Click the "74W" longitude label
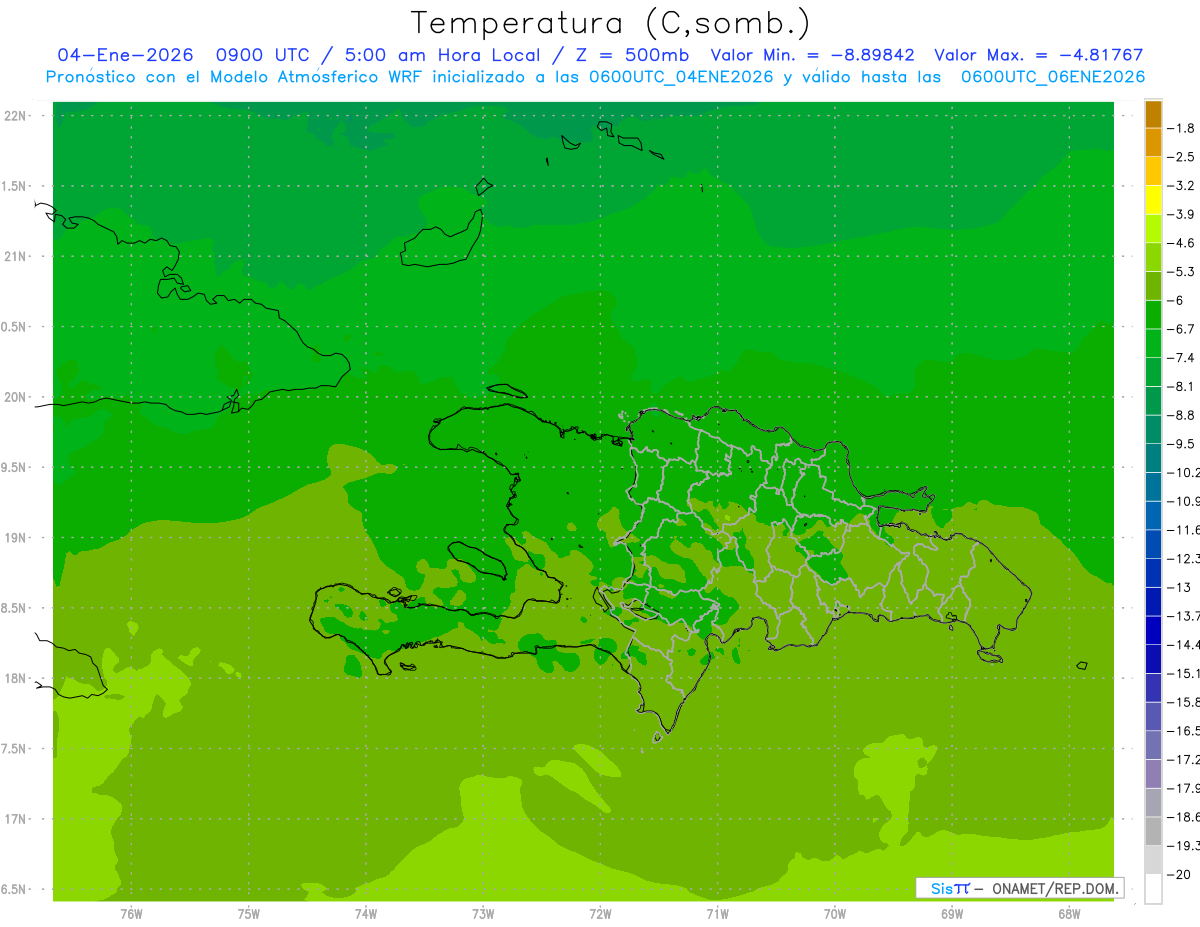This screenshot has width=1200, height=927. (x=366, y=913)
